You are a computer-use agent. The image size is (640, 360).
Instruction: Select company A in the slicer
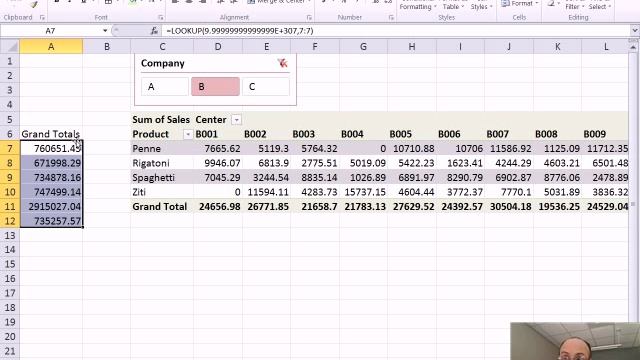(x=165, y=87)
